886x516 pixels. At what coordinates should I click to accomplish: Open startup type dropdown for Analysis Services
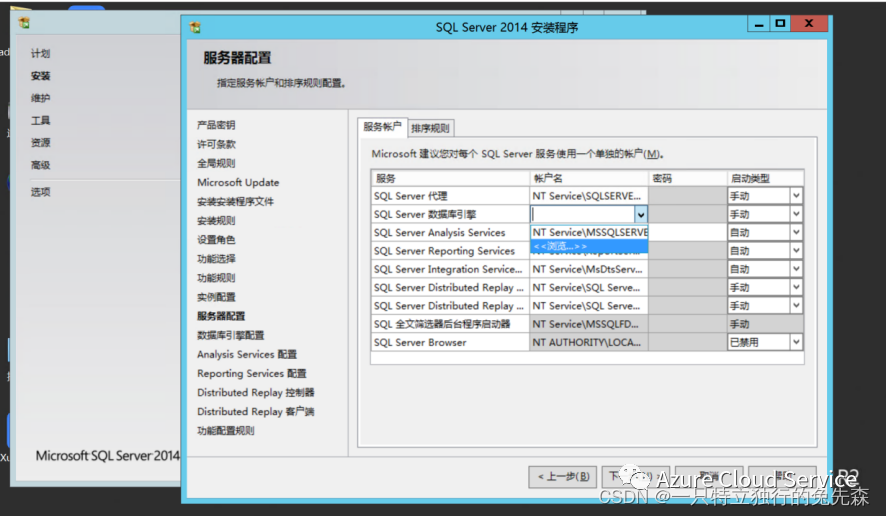[x=796, y=232]
